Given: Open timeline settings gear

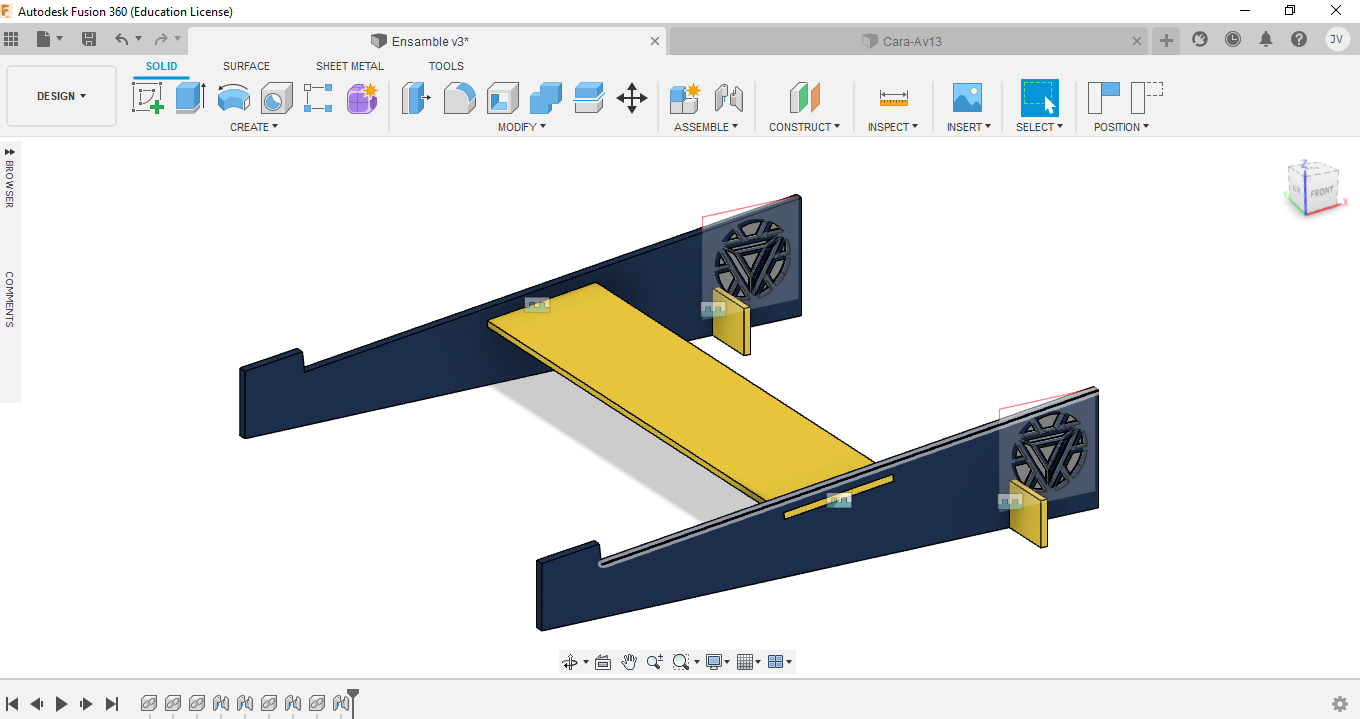Looking at the screenshot, I should click(1340, 704).
